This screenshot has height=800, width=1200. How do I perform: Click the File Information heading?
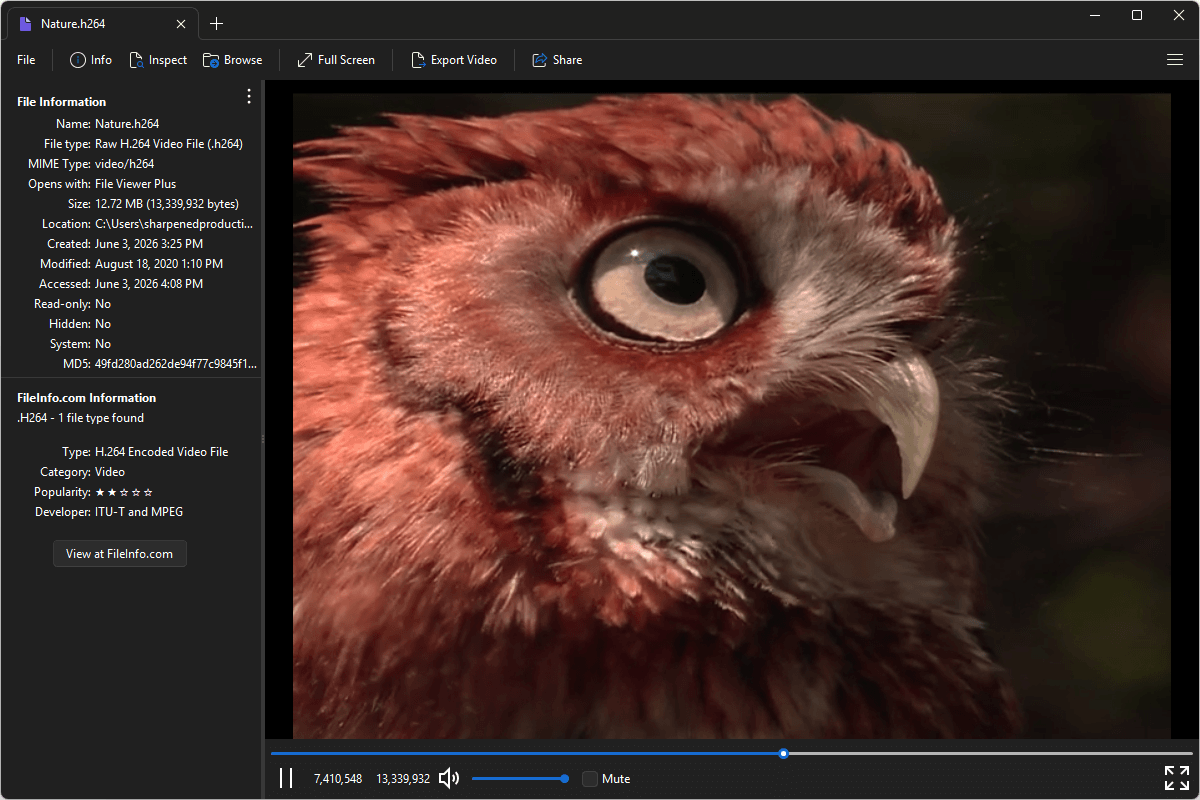pyautogui.click(x=62, y=102)
